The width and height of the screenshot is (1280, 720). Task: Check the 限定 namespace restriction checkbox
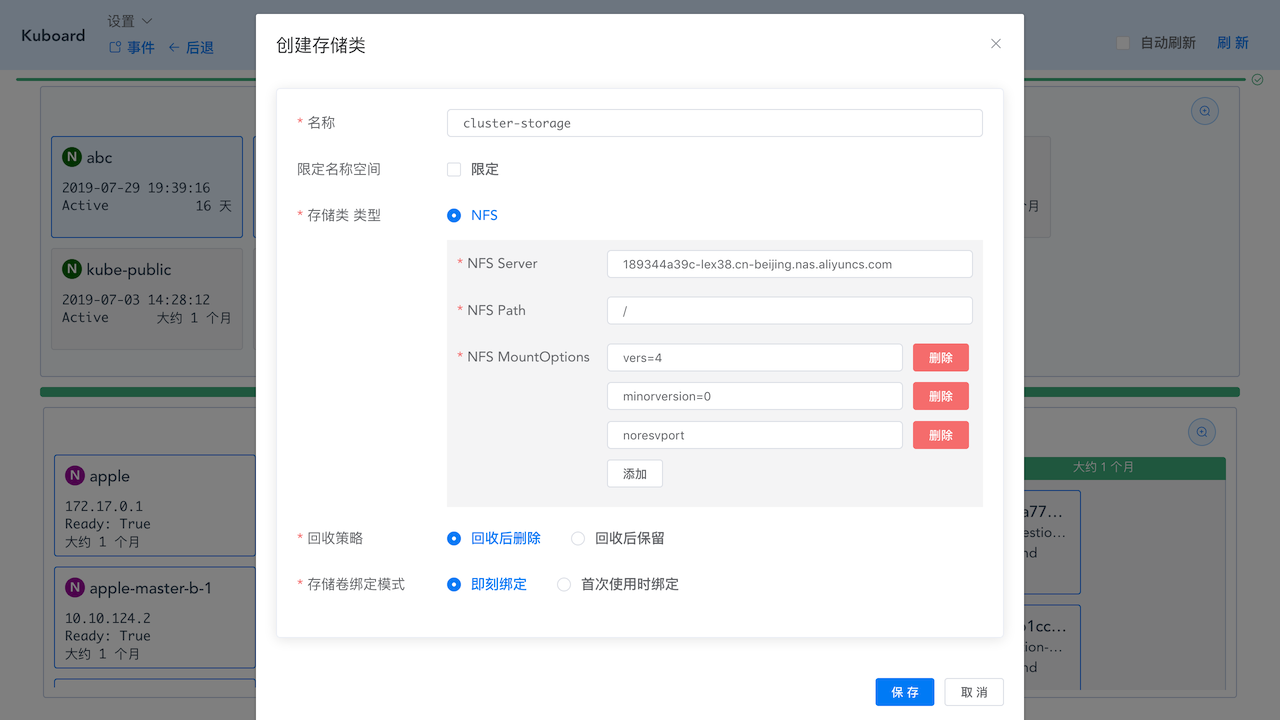point(453,169)
